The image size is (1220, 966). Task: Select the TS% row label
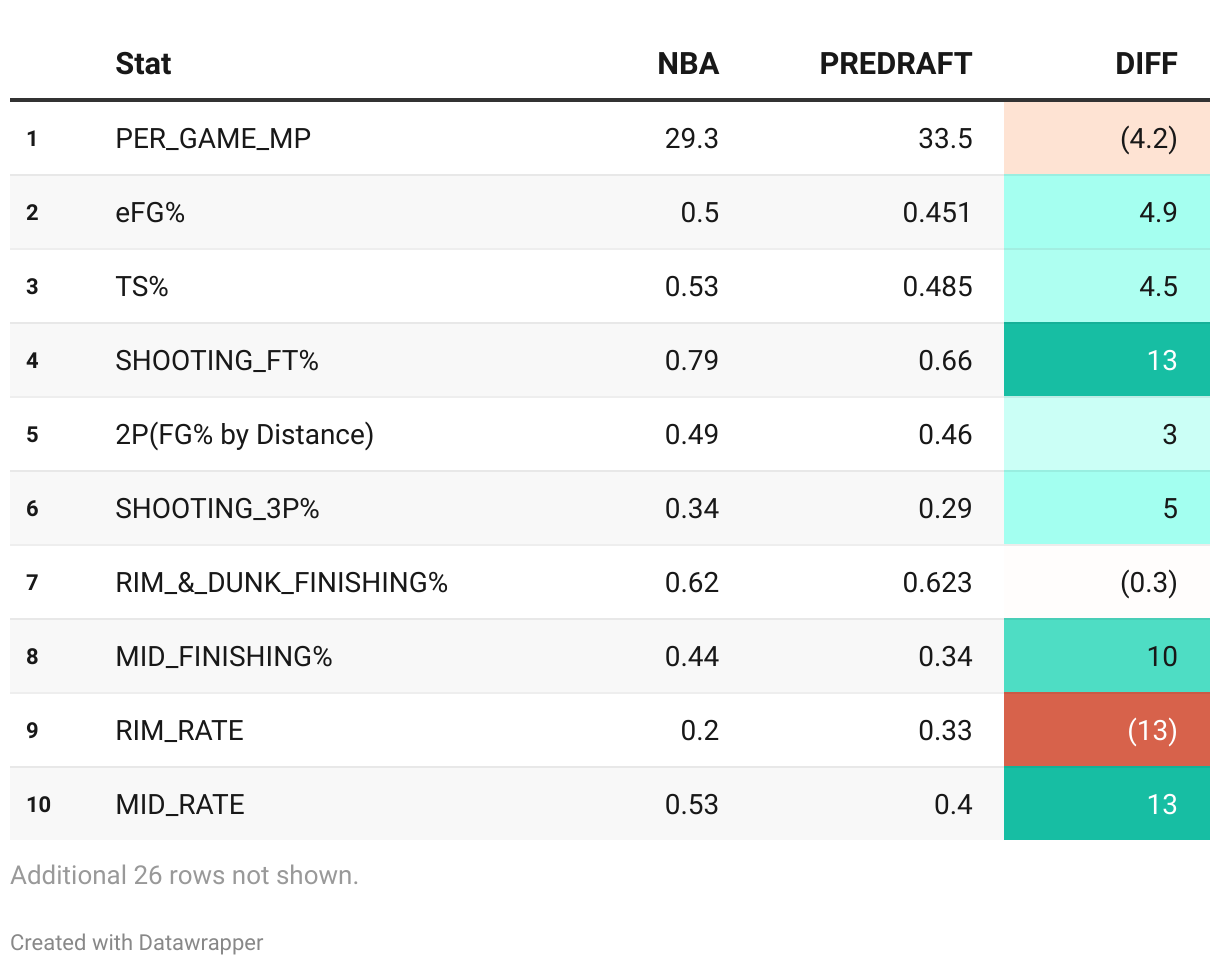point(142,286)
